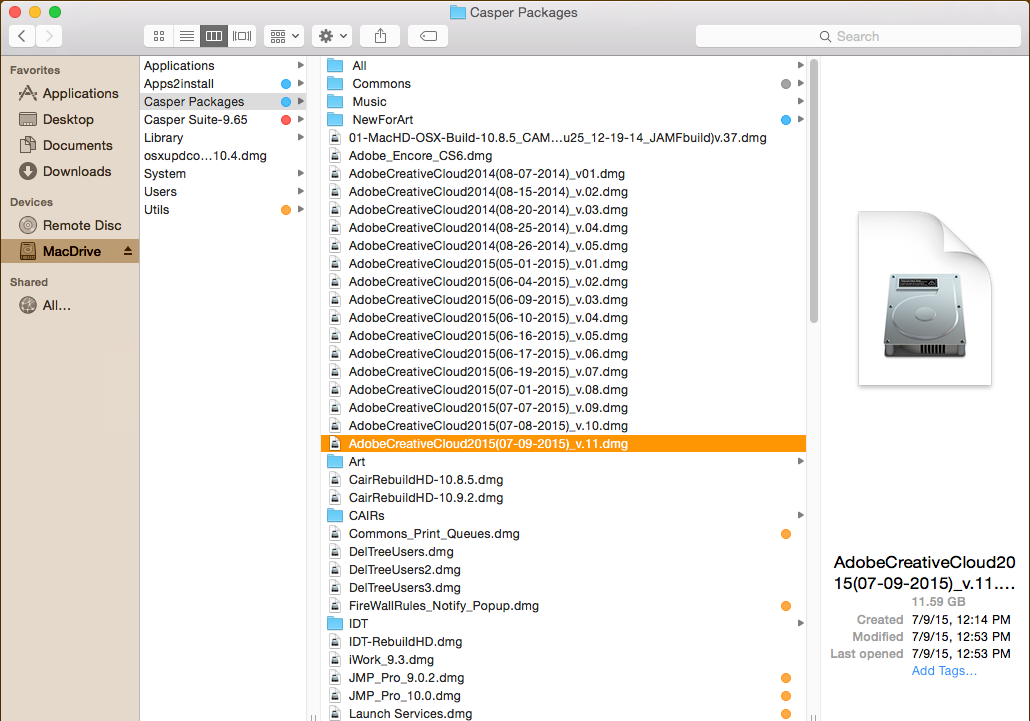This screenshot has width=1030, height=721.
Task: Click the disk image preview thumbnail
Action: pos(925,299)
